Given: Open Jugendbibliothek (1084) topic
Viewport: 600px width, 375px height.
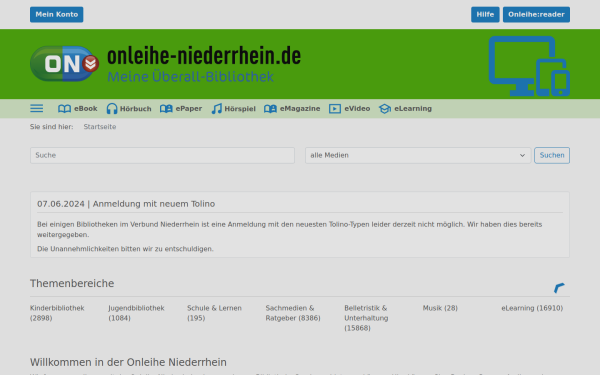Looking at the screenshot, I should point(136,313).
